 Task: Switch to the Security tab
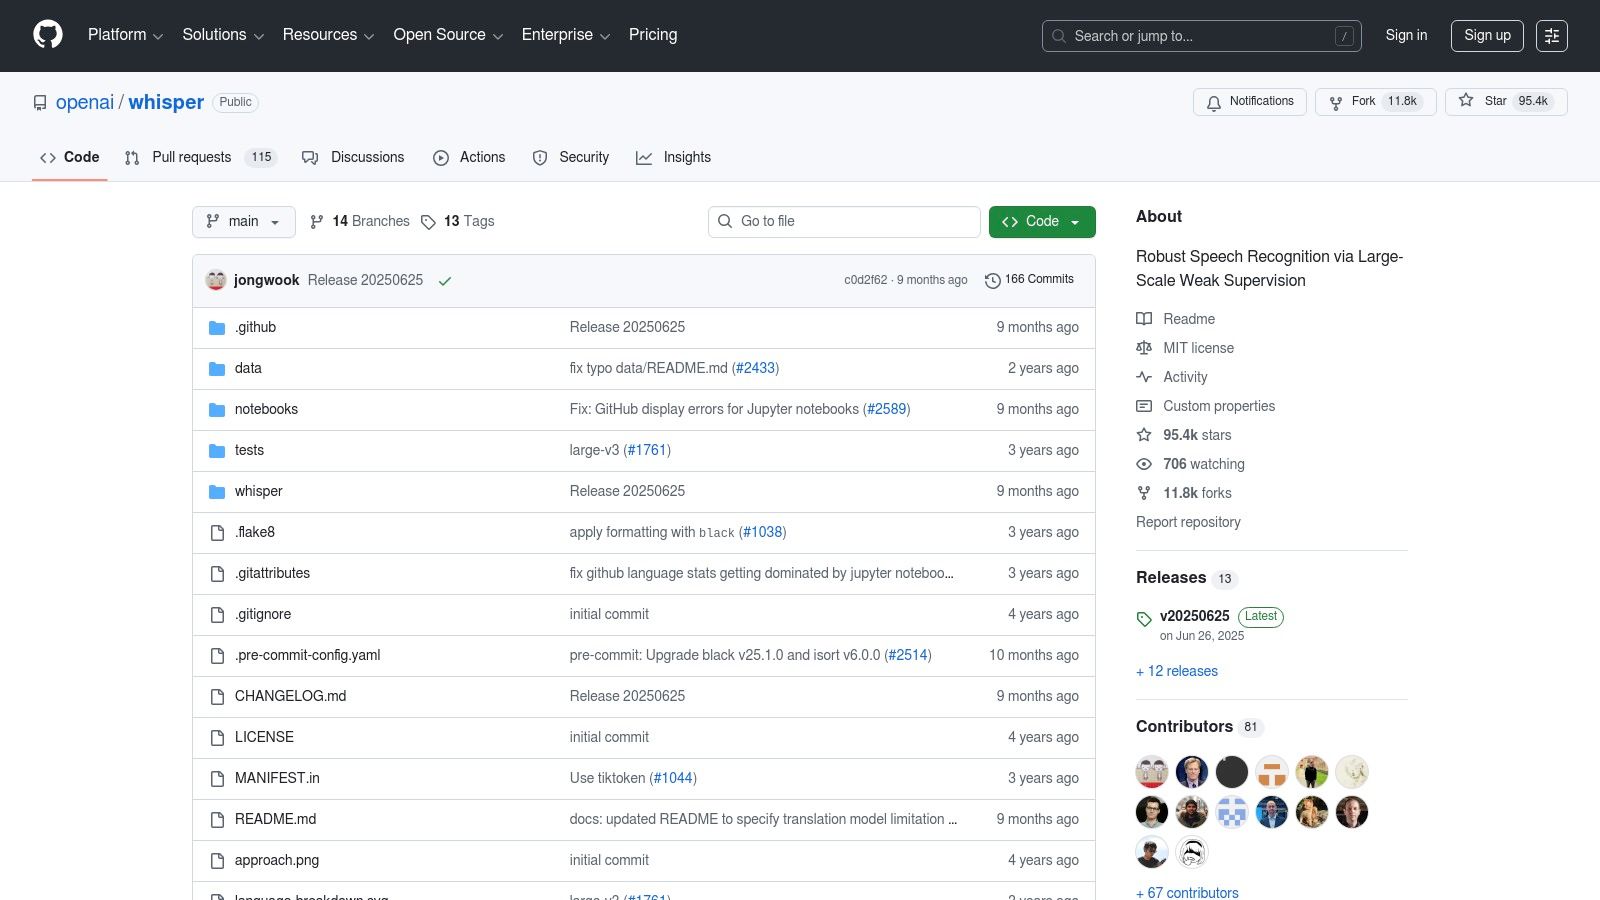click(571, 157)
